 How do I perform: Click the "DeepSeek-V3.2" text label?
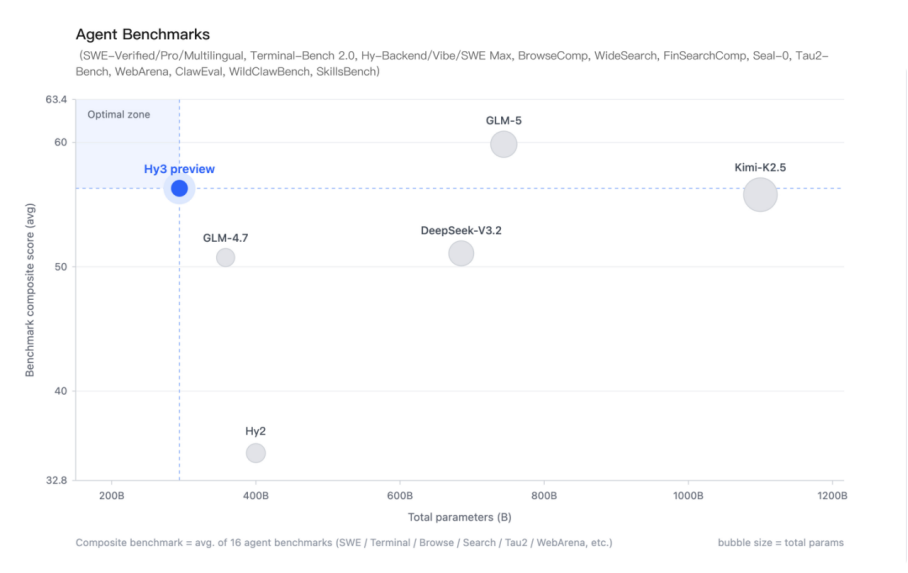pyautogui.click(x=461, y=230)
